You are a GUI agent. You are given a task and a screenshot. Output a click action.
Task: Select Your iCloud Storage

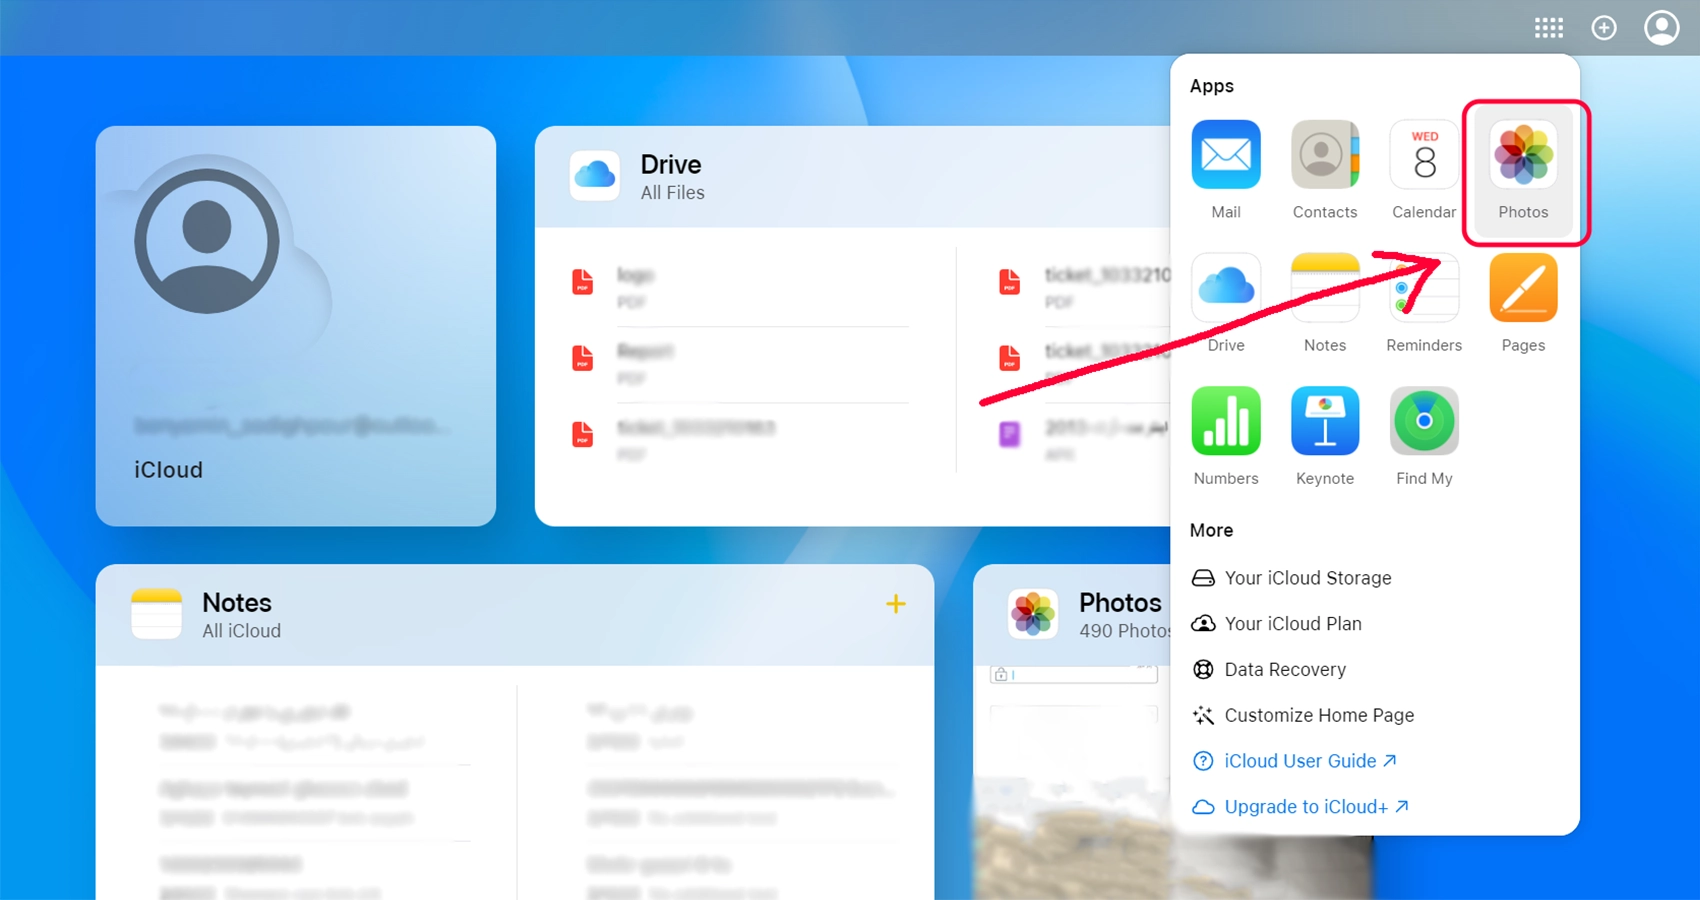pos(1307,578)
